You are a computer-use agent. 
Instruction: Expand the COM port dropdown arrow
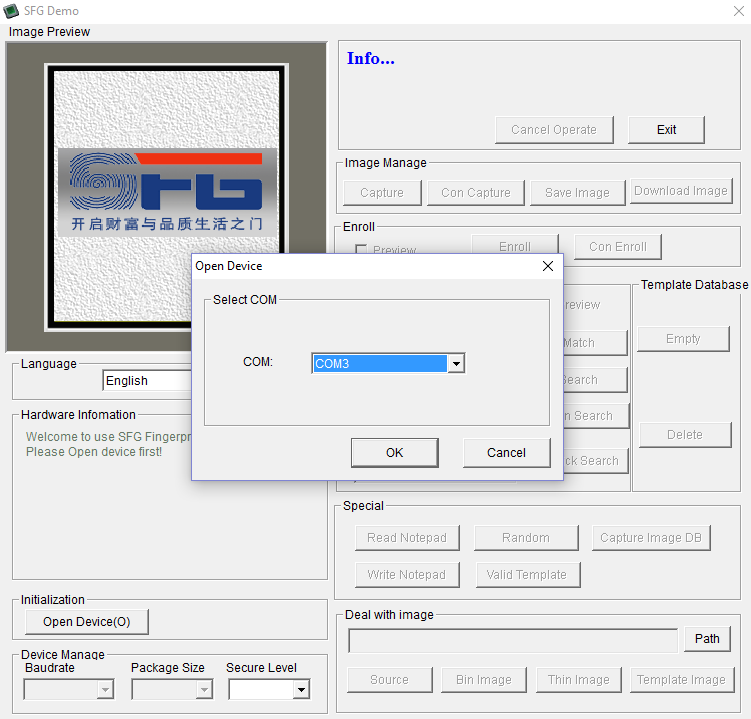(456, 364)
